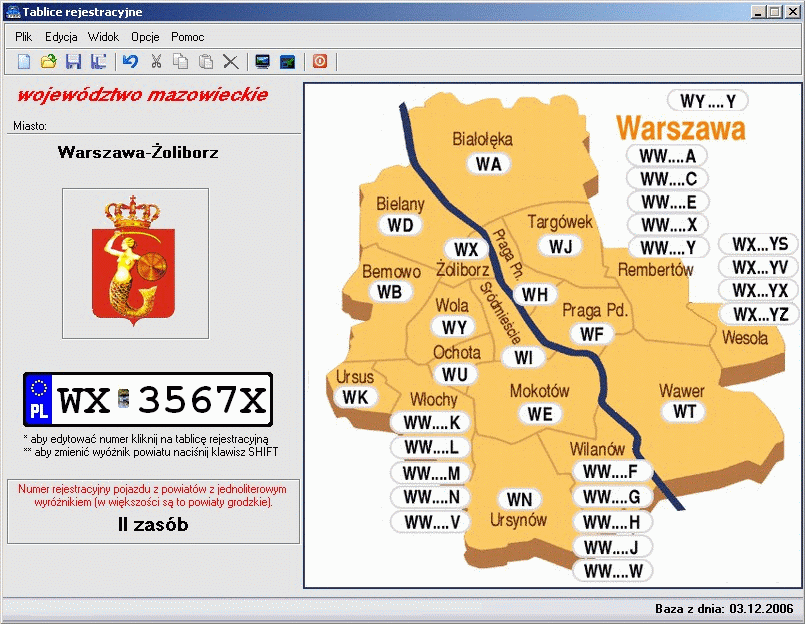Choose the WX...YZ plate code label
Screen dimensions: 805x624
point(761,315)
